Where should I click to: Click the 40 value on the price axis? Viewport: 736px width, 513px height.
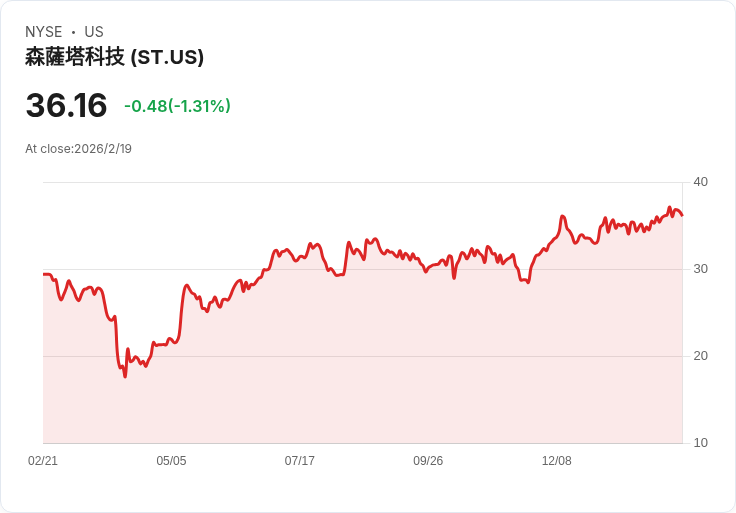[x=700, y=182]
